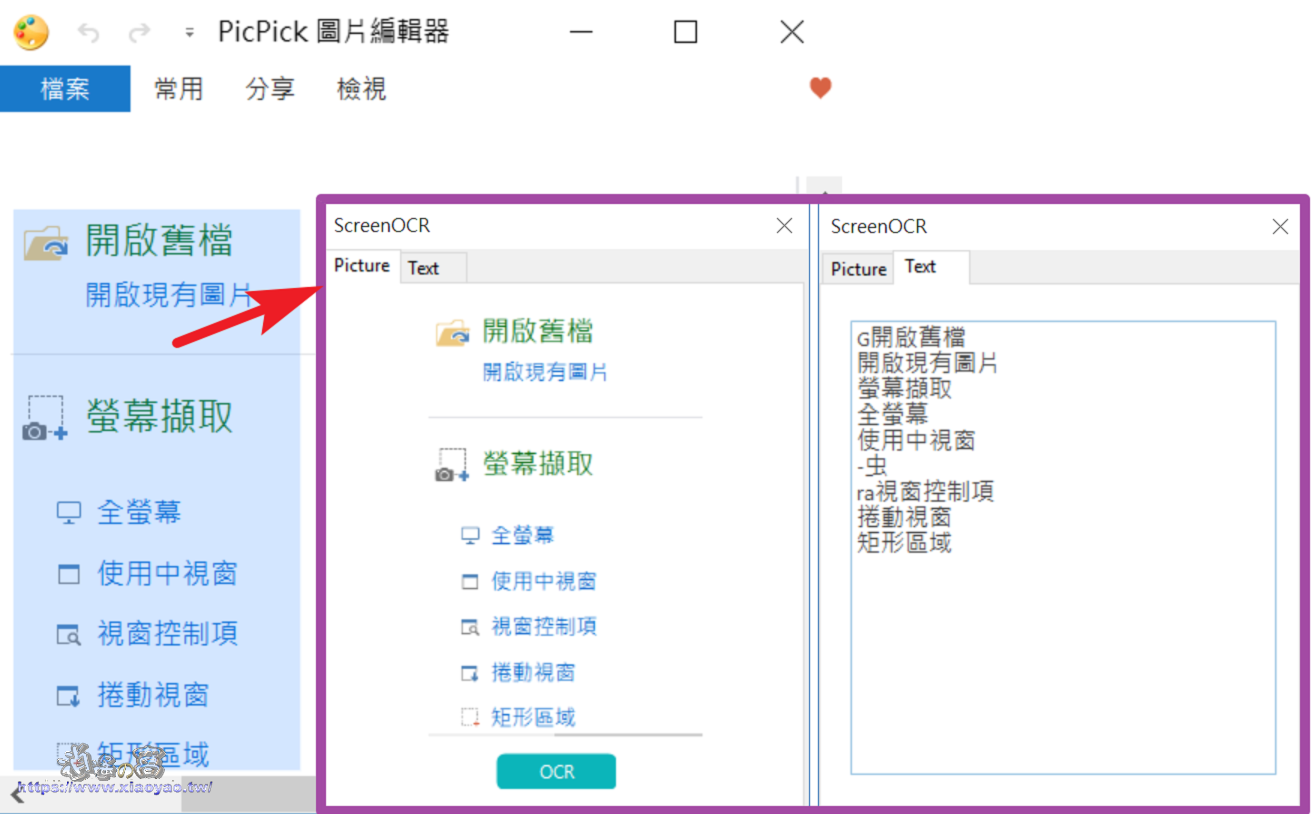
Task: Close the left ScreenOCR window
Action: [785, 226]
